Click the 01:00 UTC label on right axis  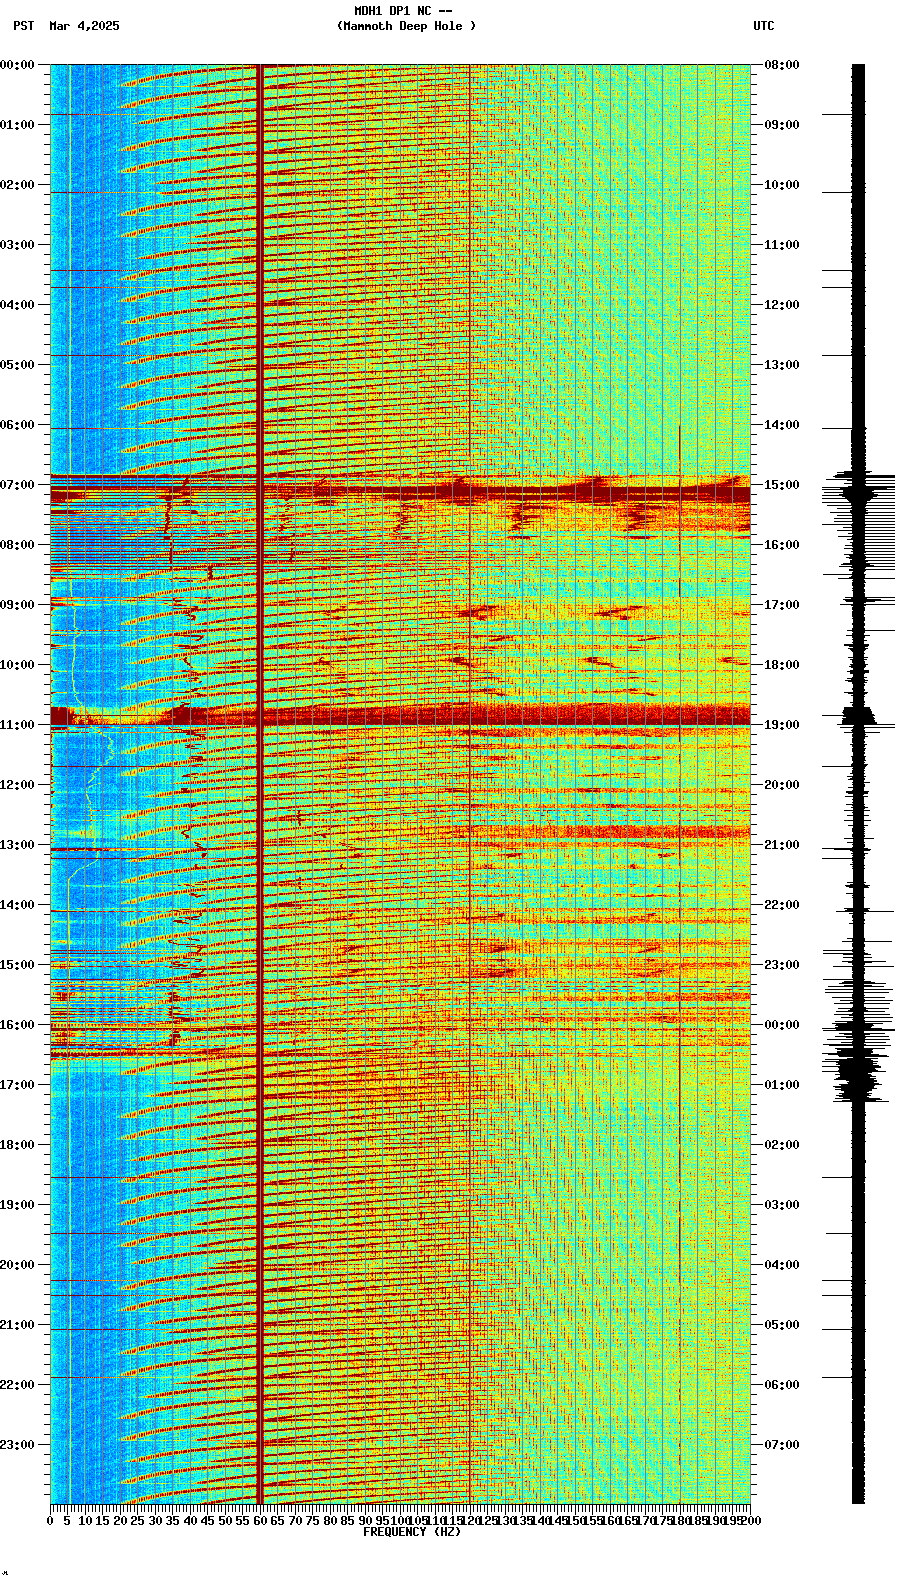coord(782,1085)
